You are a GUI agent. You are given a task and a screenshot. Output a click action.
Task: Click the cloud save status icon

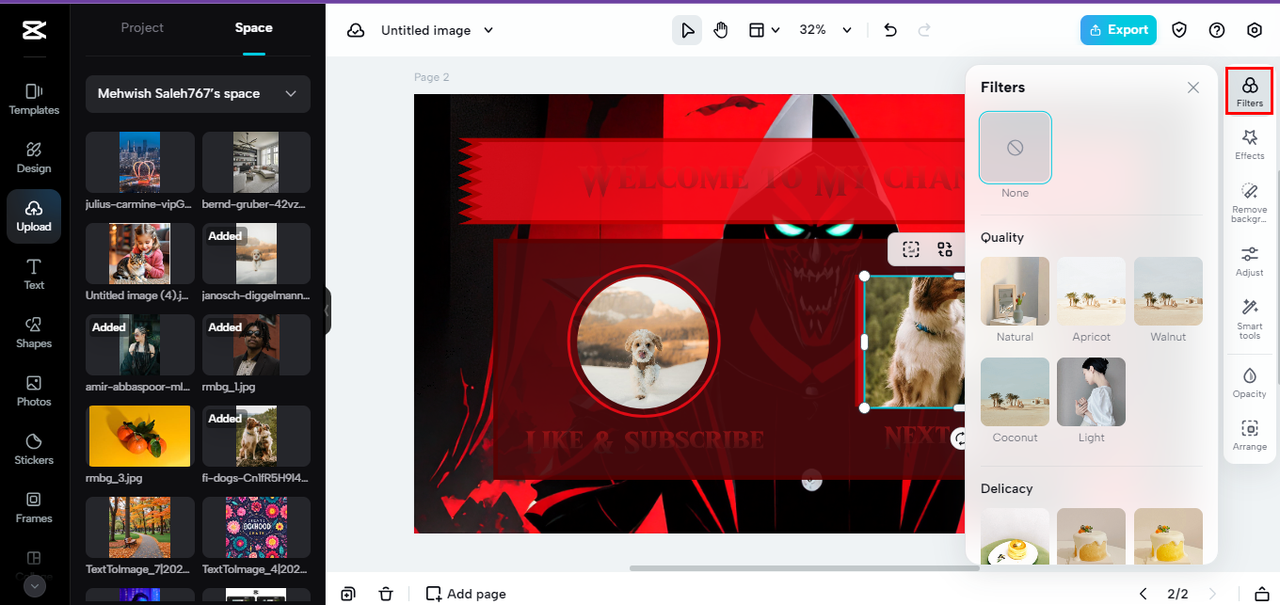tap(355, 30)
